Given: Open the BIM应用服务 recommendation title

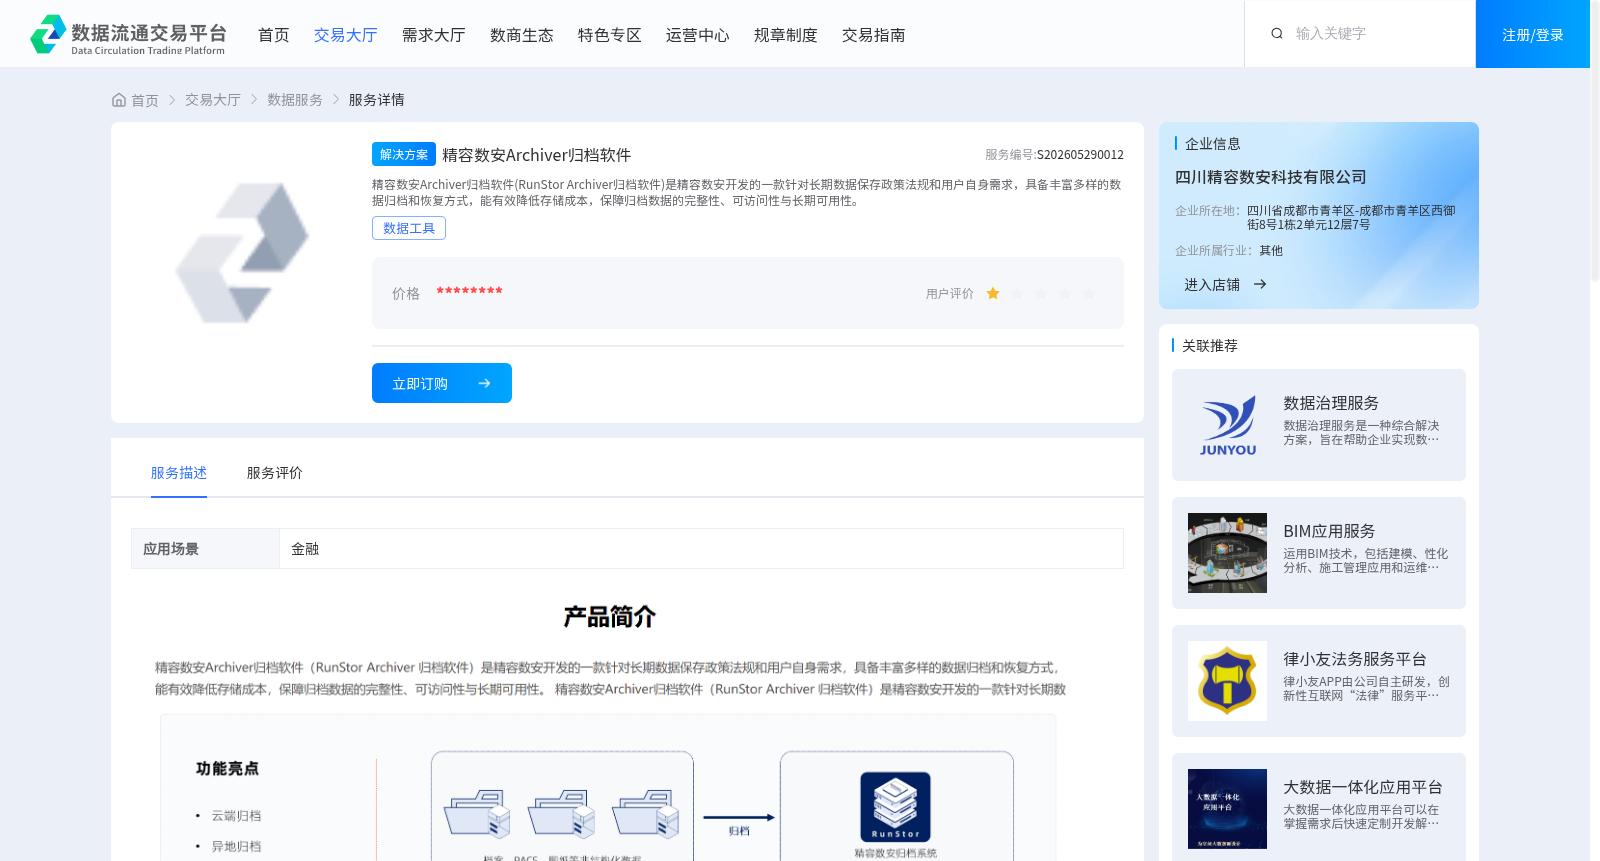Looking at the screenshot, I should (x=1329, y=531).
